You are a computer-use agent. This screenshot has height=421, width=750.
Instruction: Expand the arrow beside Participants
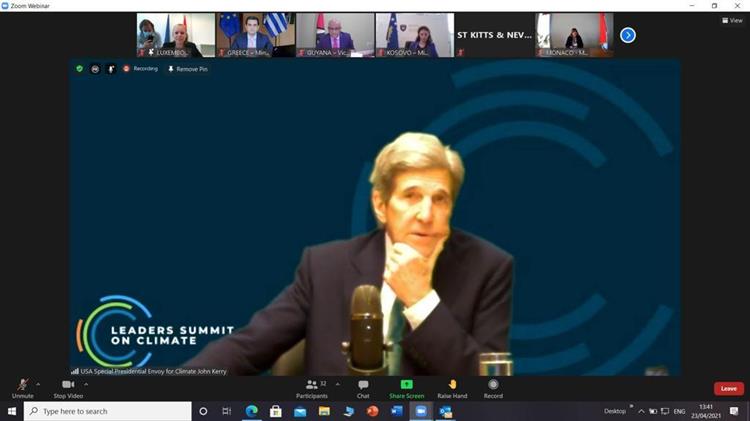337,383
